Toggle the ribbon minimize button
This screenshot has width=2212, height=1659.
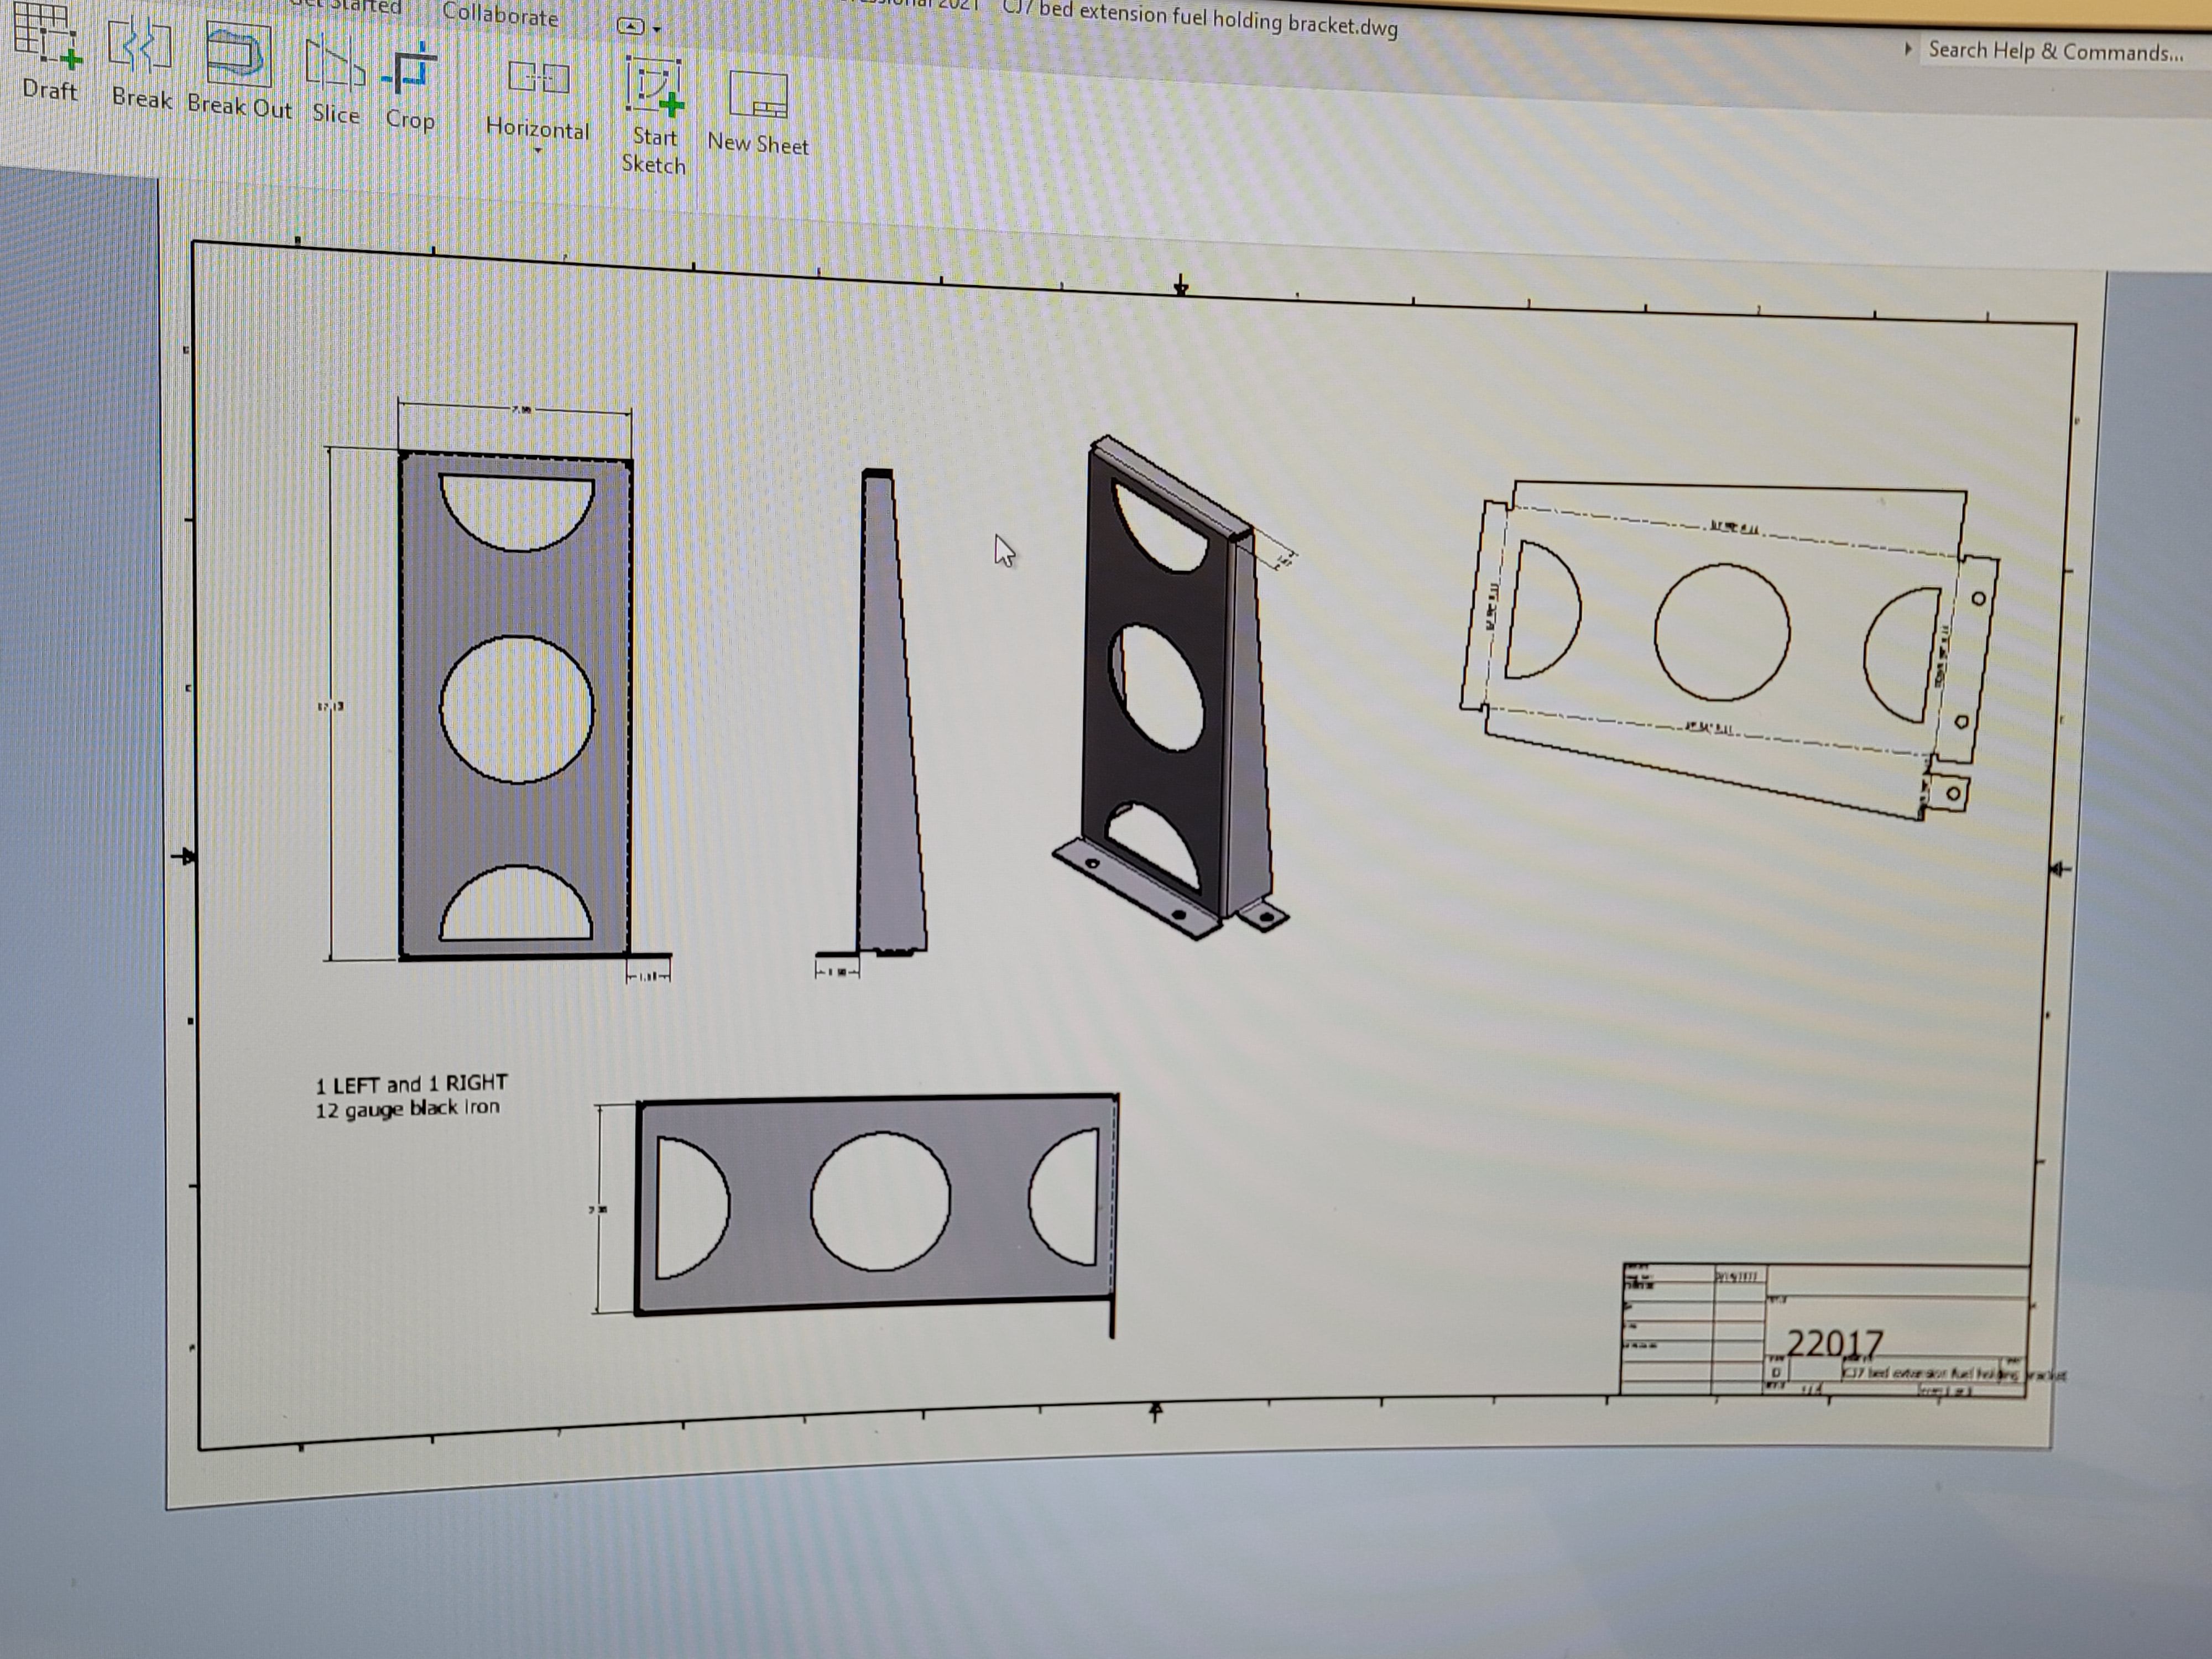(x=630, y=27)
